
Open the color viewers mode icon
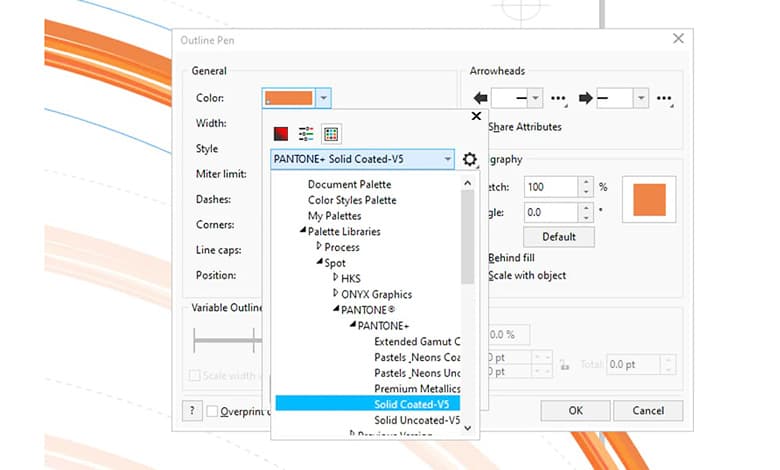[281, 134]
